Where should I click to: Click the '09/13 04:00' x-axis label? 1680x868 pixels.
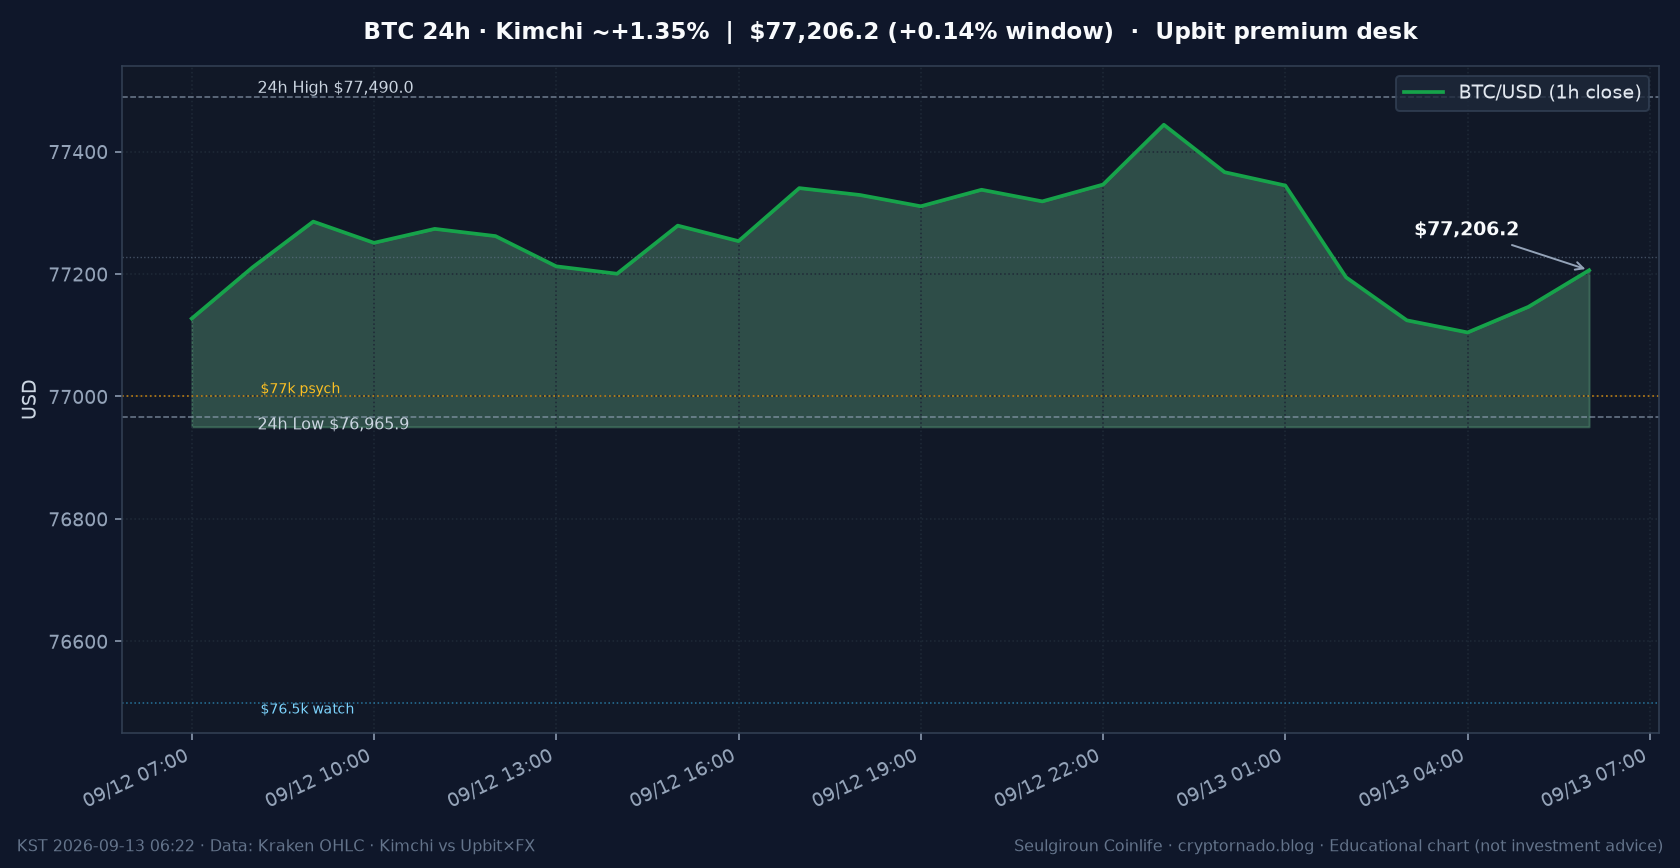(1412, 778)
